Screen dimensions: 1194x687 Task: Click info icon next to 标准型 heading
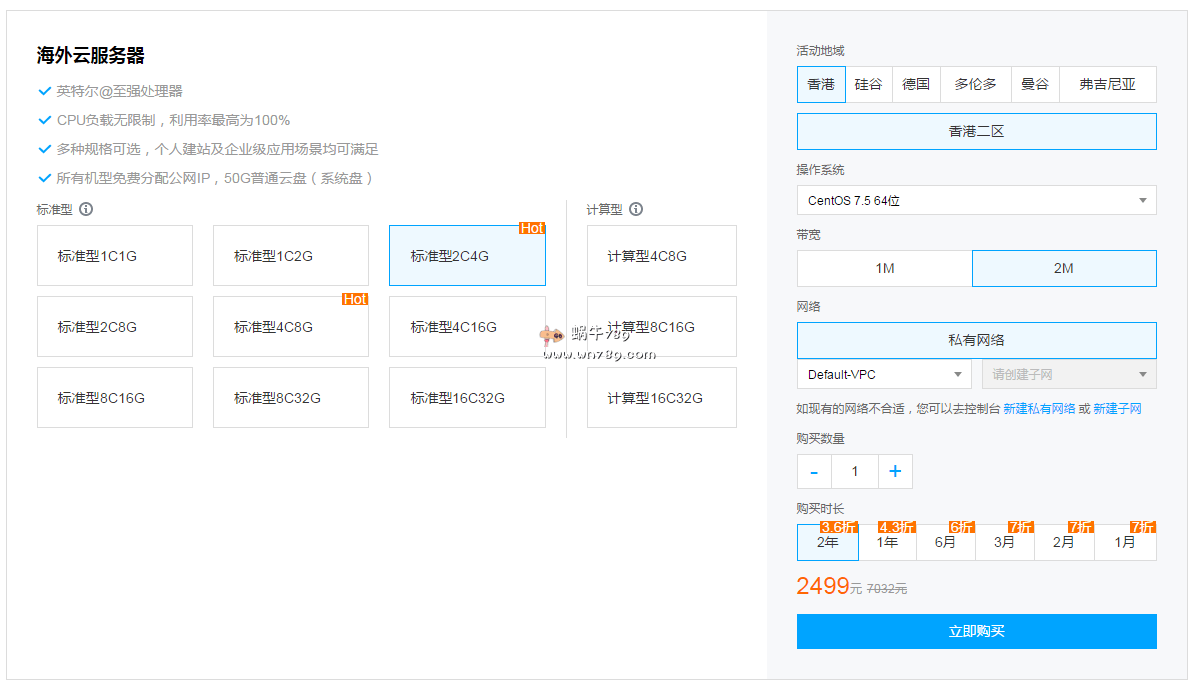click(x=86, y=210)
